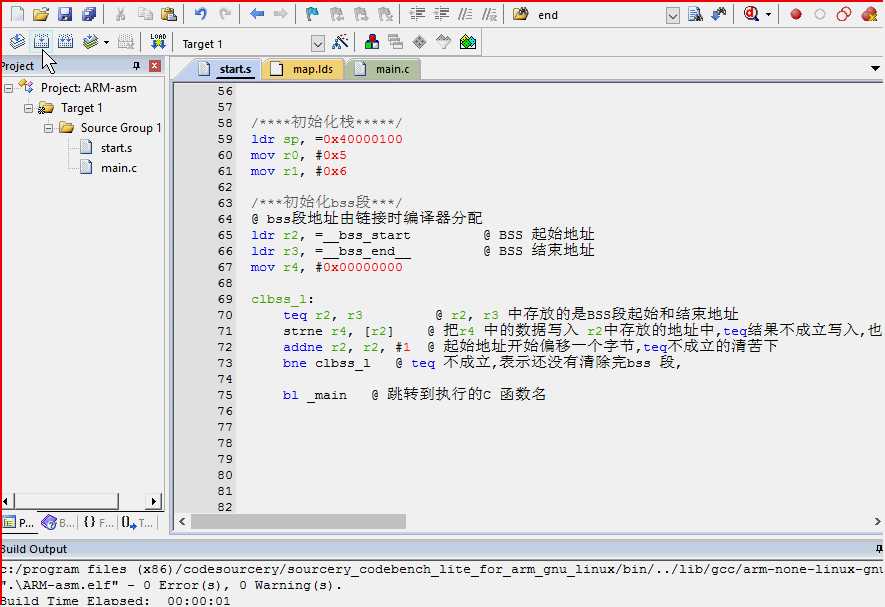Select main.c in the project tree
885x607 pixels.
point(119,168)
